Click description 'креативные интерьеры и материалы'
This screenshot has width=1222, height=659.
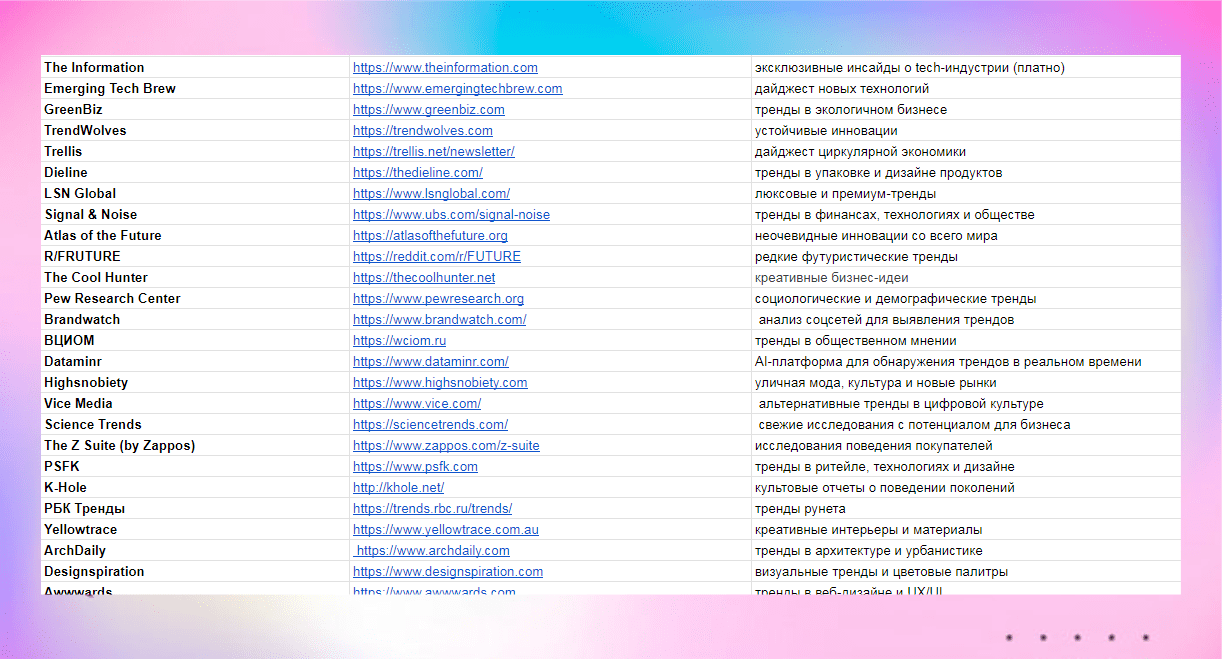click(868, 530)
